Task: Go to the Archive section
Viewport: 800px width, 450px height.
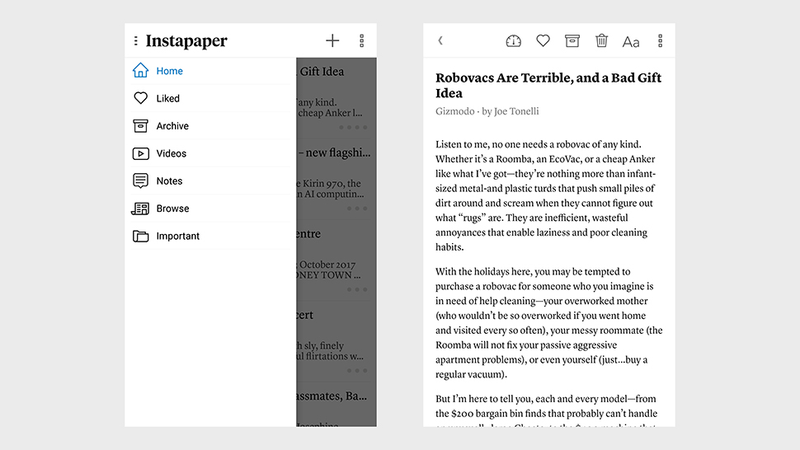Action: point(210,126)
